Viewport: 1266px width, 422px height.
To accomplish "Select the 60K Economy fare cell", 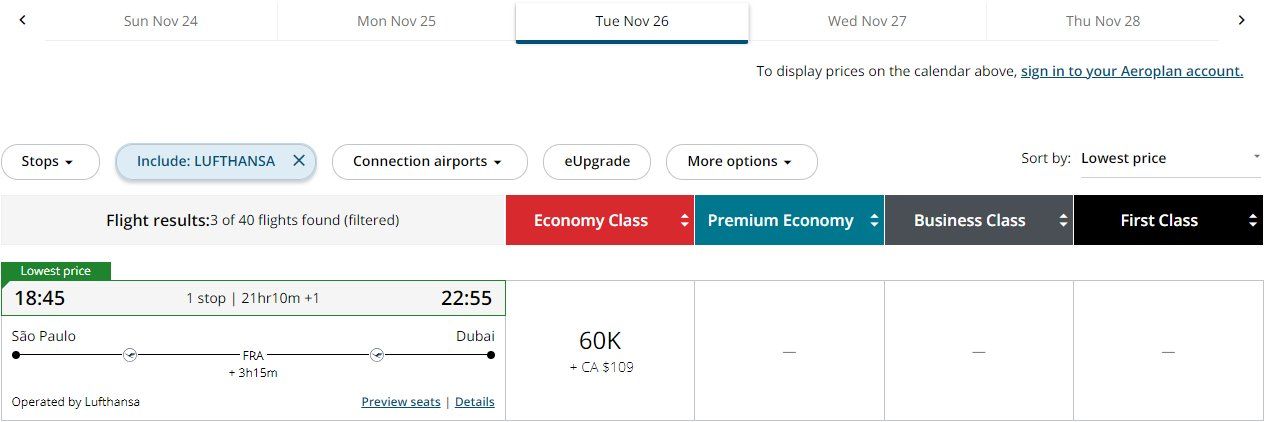I will (x=600, y=350).
